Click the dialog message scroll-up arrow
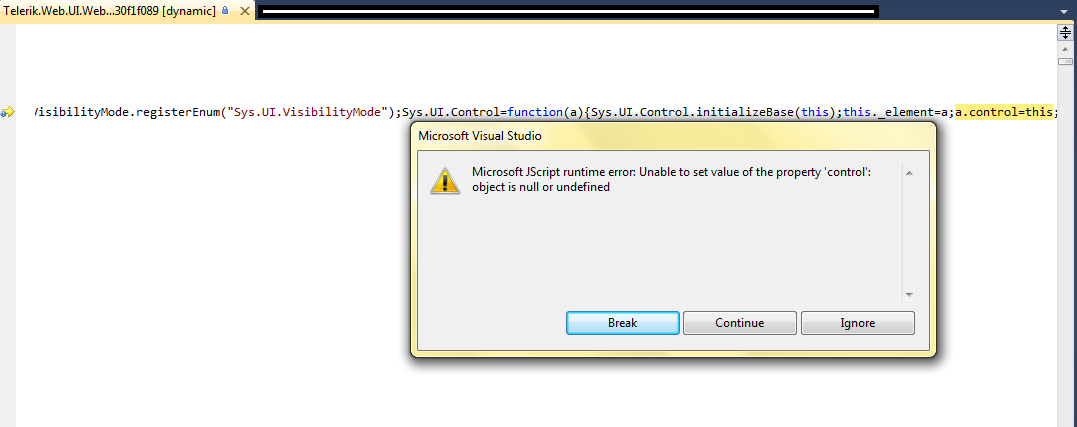Screen dimensions: 1077x427 pyautogui.click(x=909, y=173)
